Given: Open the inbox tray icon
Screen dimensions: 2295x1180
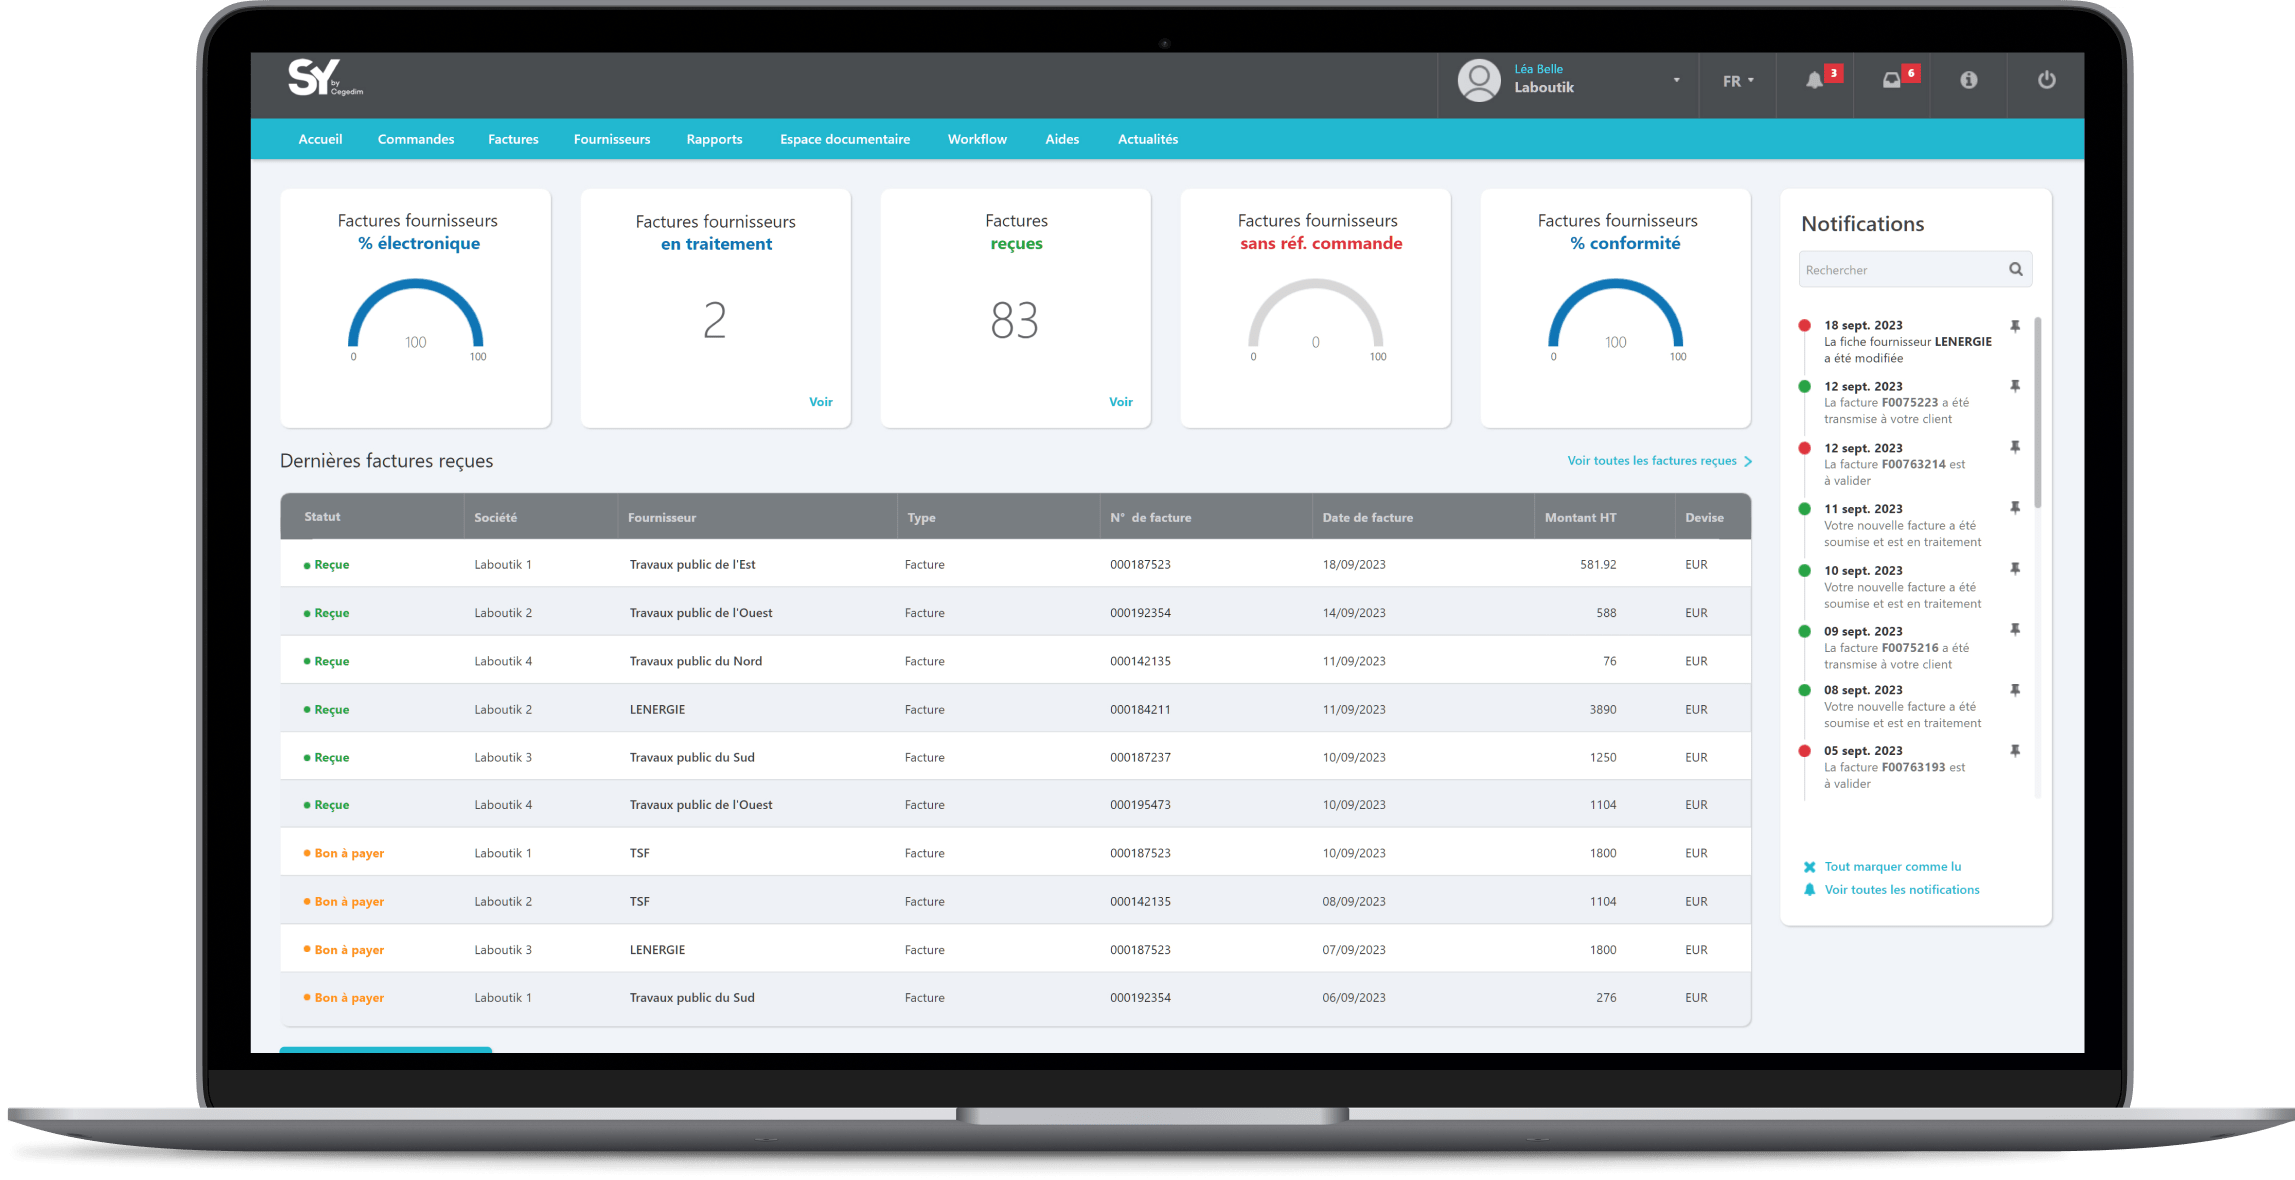Looking at the screenshot, I should pyautogui.click(x=1891, y=81).
